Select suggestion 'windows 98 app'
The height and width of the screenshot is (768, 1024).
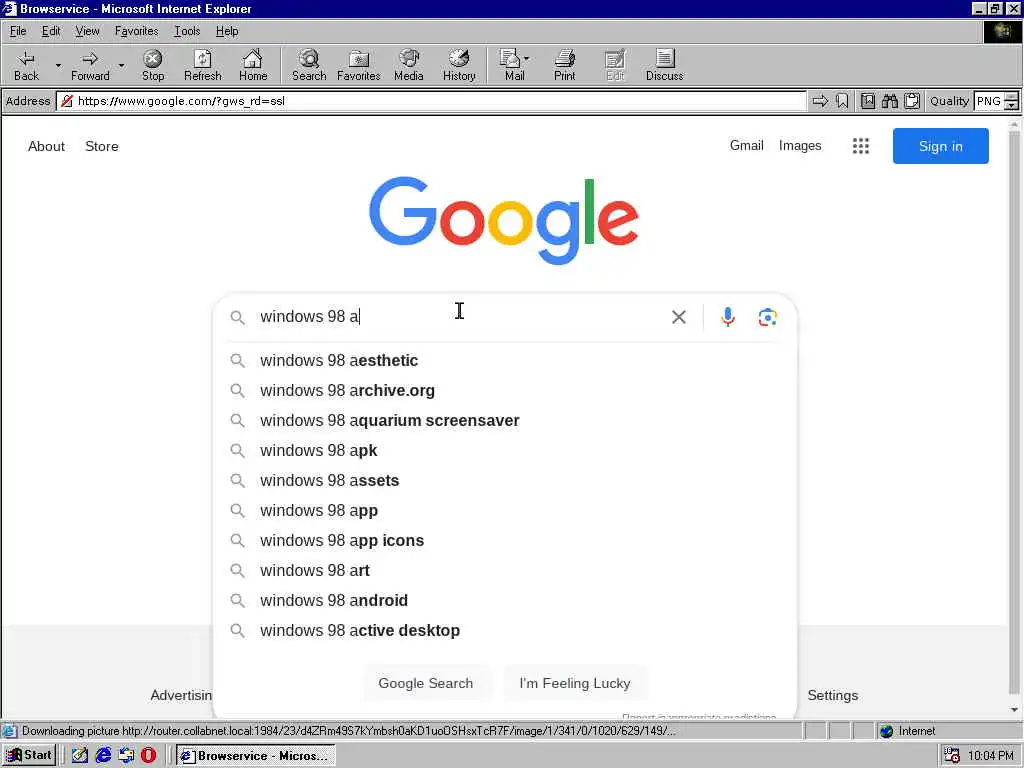tap(504, 511)
